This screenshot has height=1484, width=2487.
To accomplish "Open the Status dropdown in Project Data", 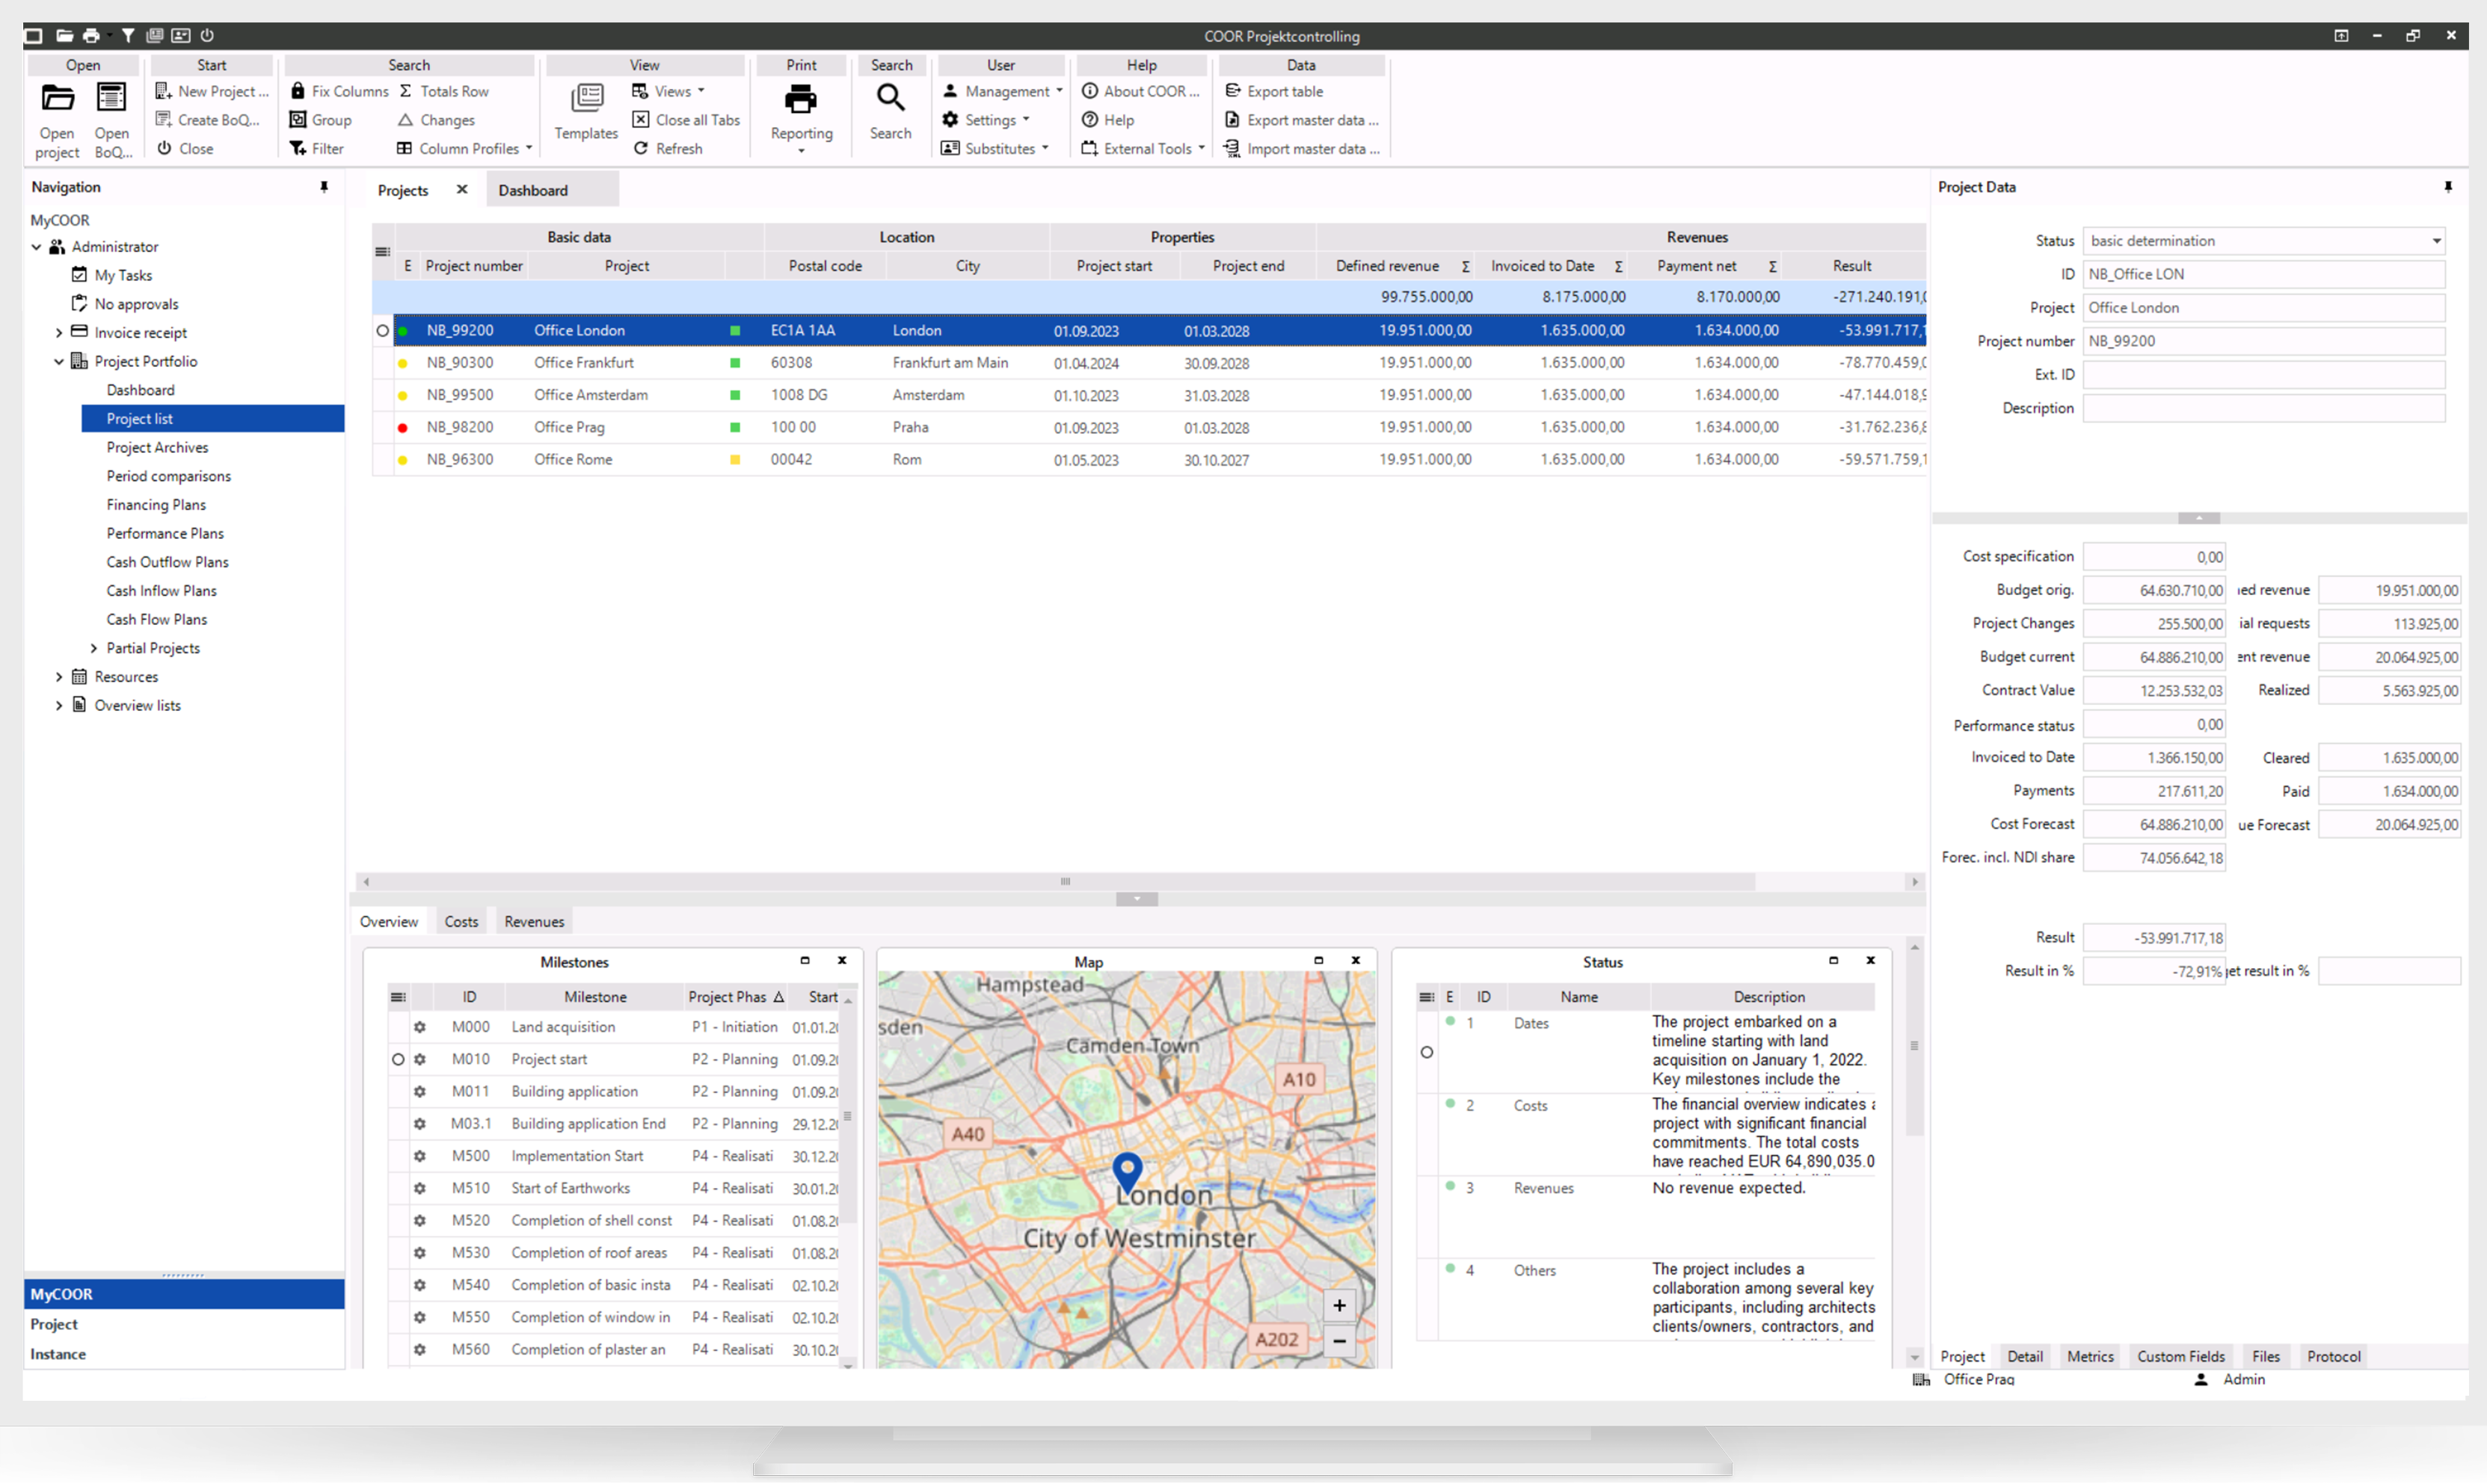I will pos(2436,241).
